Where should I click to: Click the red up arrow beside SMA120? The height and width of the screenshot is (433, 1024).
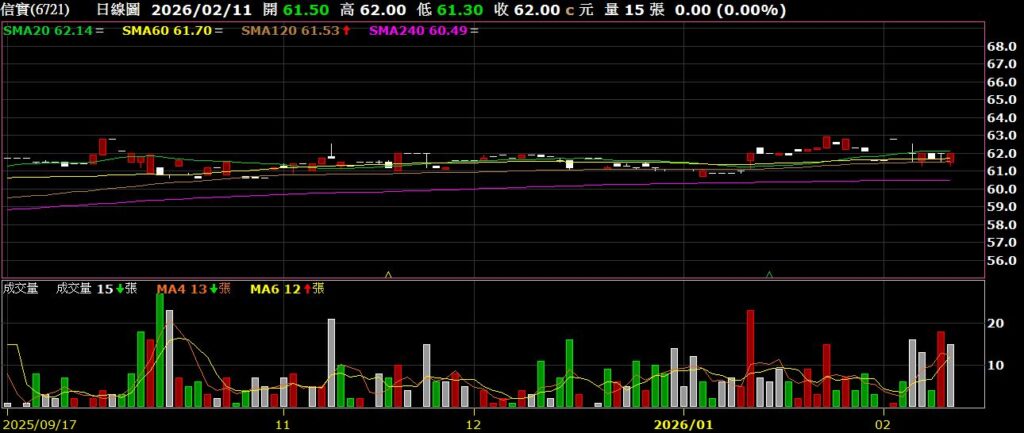(345, 31)
